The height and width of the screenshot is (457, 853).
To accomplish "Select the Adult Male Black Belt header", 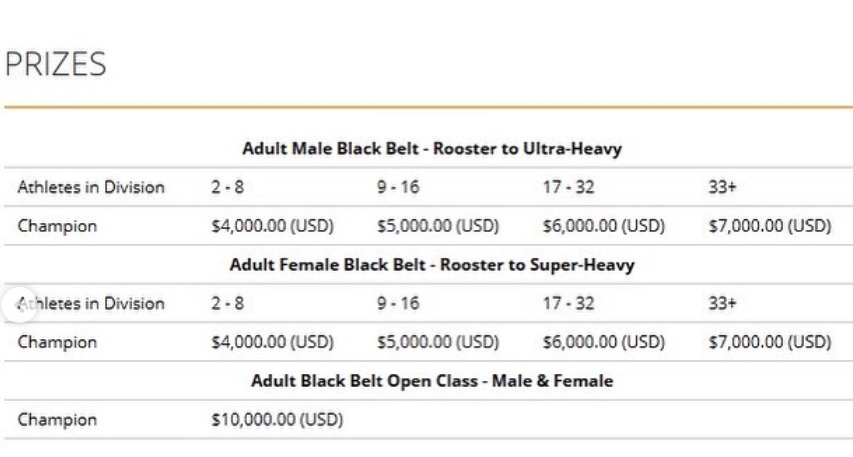I will click(432, 149).
